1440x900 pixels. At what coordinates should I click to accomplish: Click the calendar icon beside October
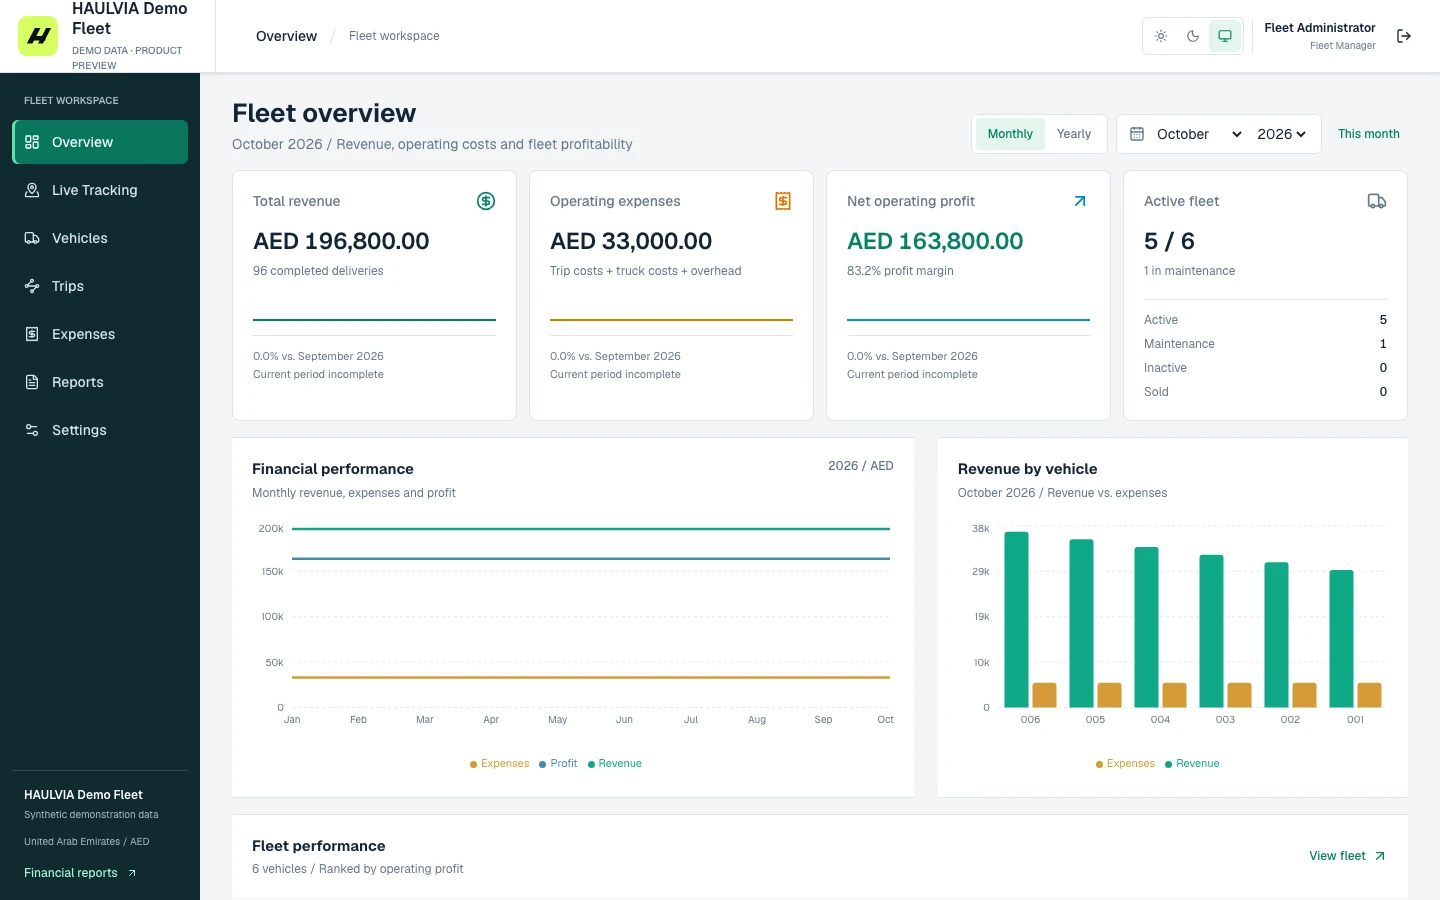(x=1137, y=134)
